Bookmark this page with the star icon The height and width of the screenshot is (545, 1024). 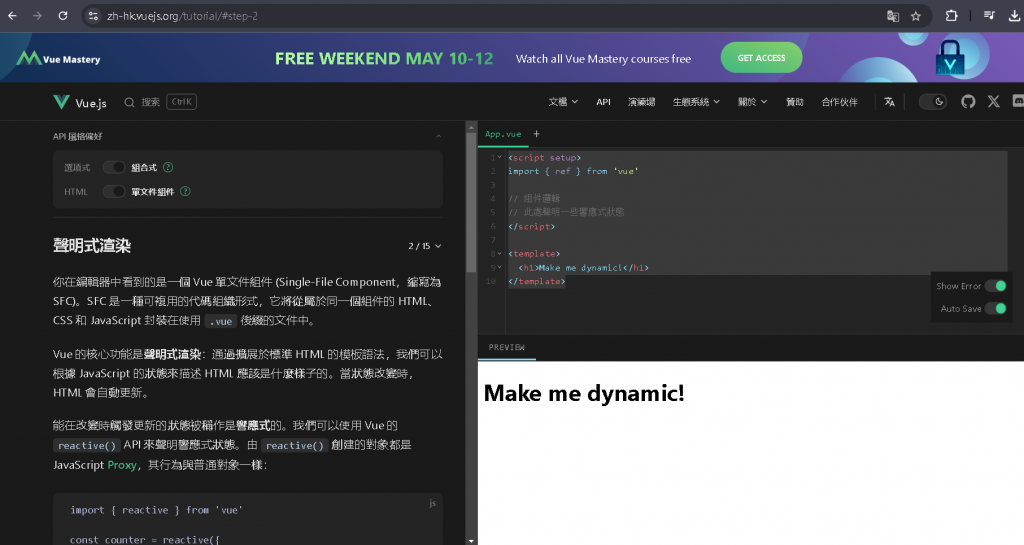916,16
